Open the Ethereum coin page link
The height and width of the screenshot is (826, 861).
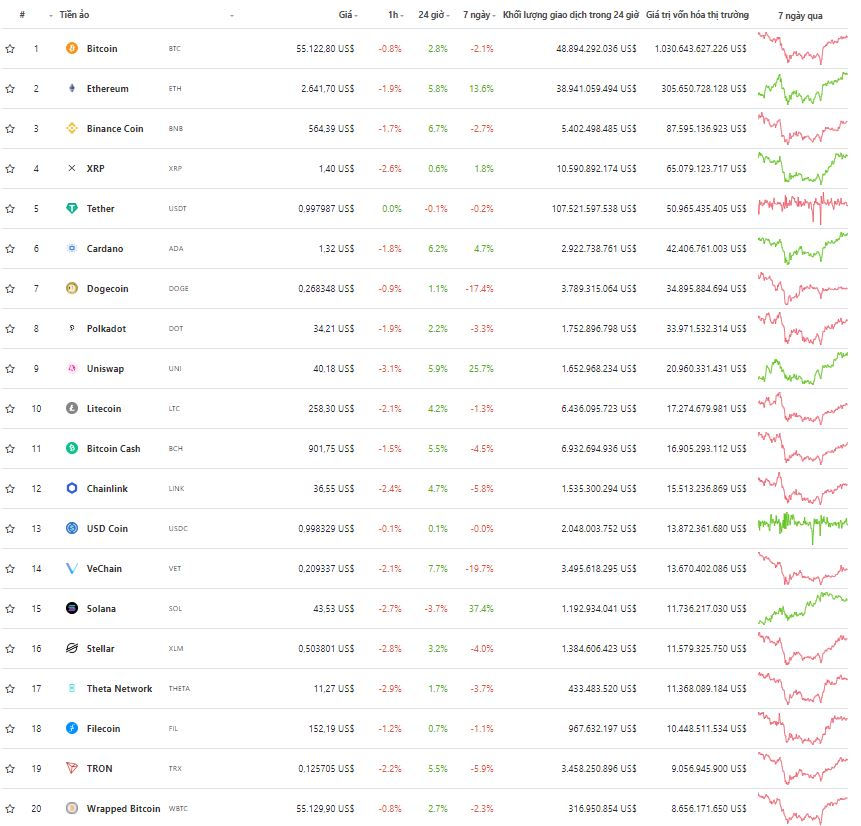point(108,88)
